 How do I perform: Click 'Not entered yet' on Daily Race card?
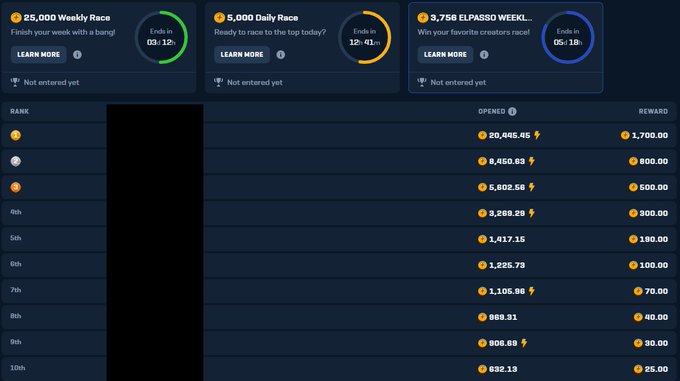(x=255, y=82)
